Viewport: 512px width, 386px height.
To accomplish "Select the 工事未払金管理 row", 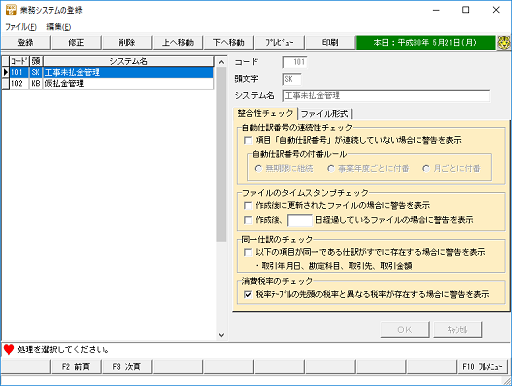I will [x=111, y=72].
